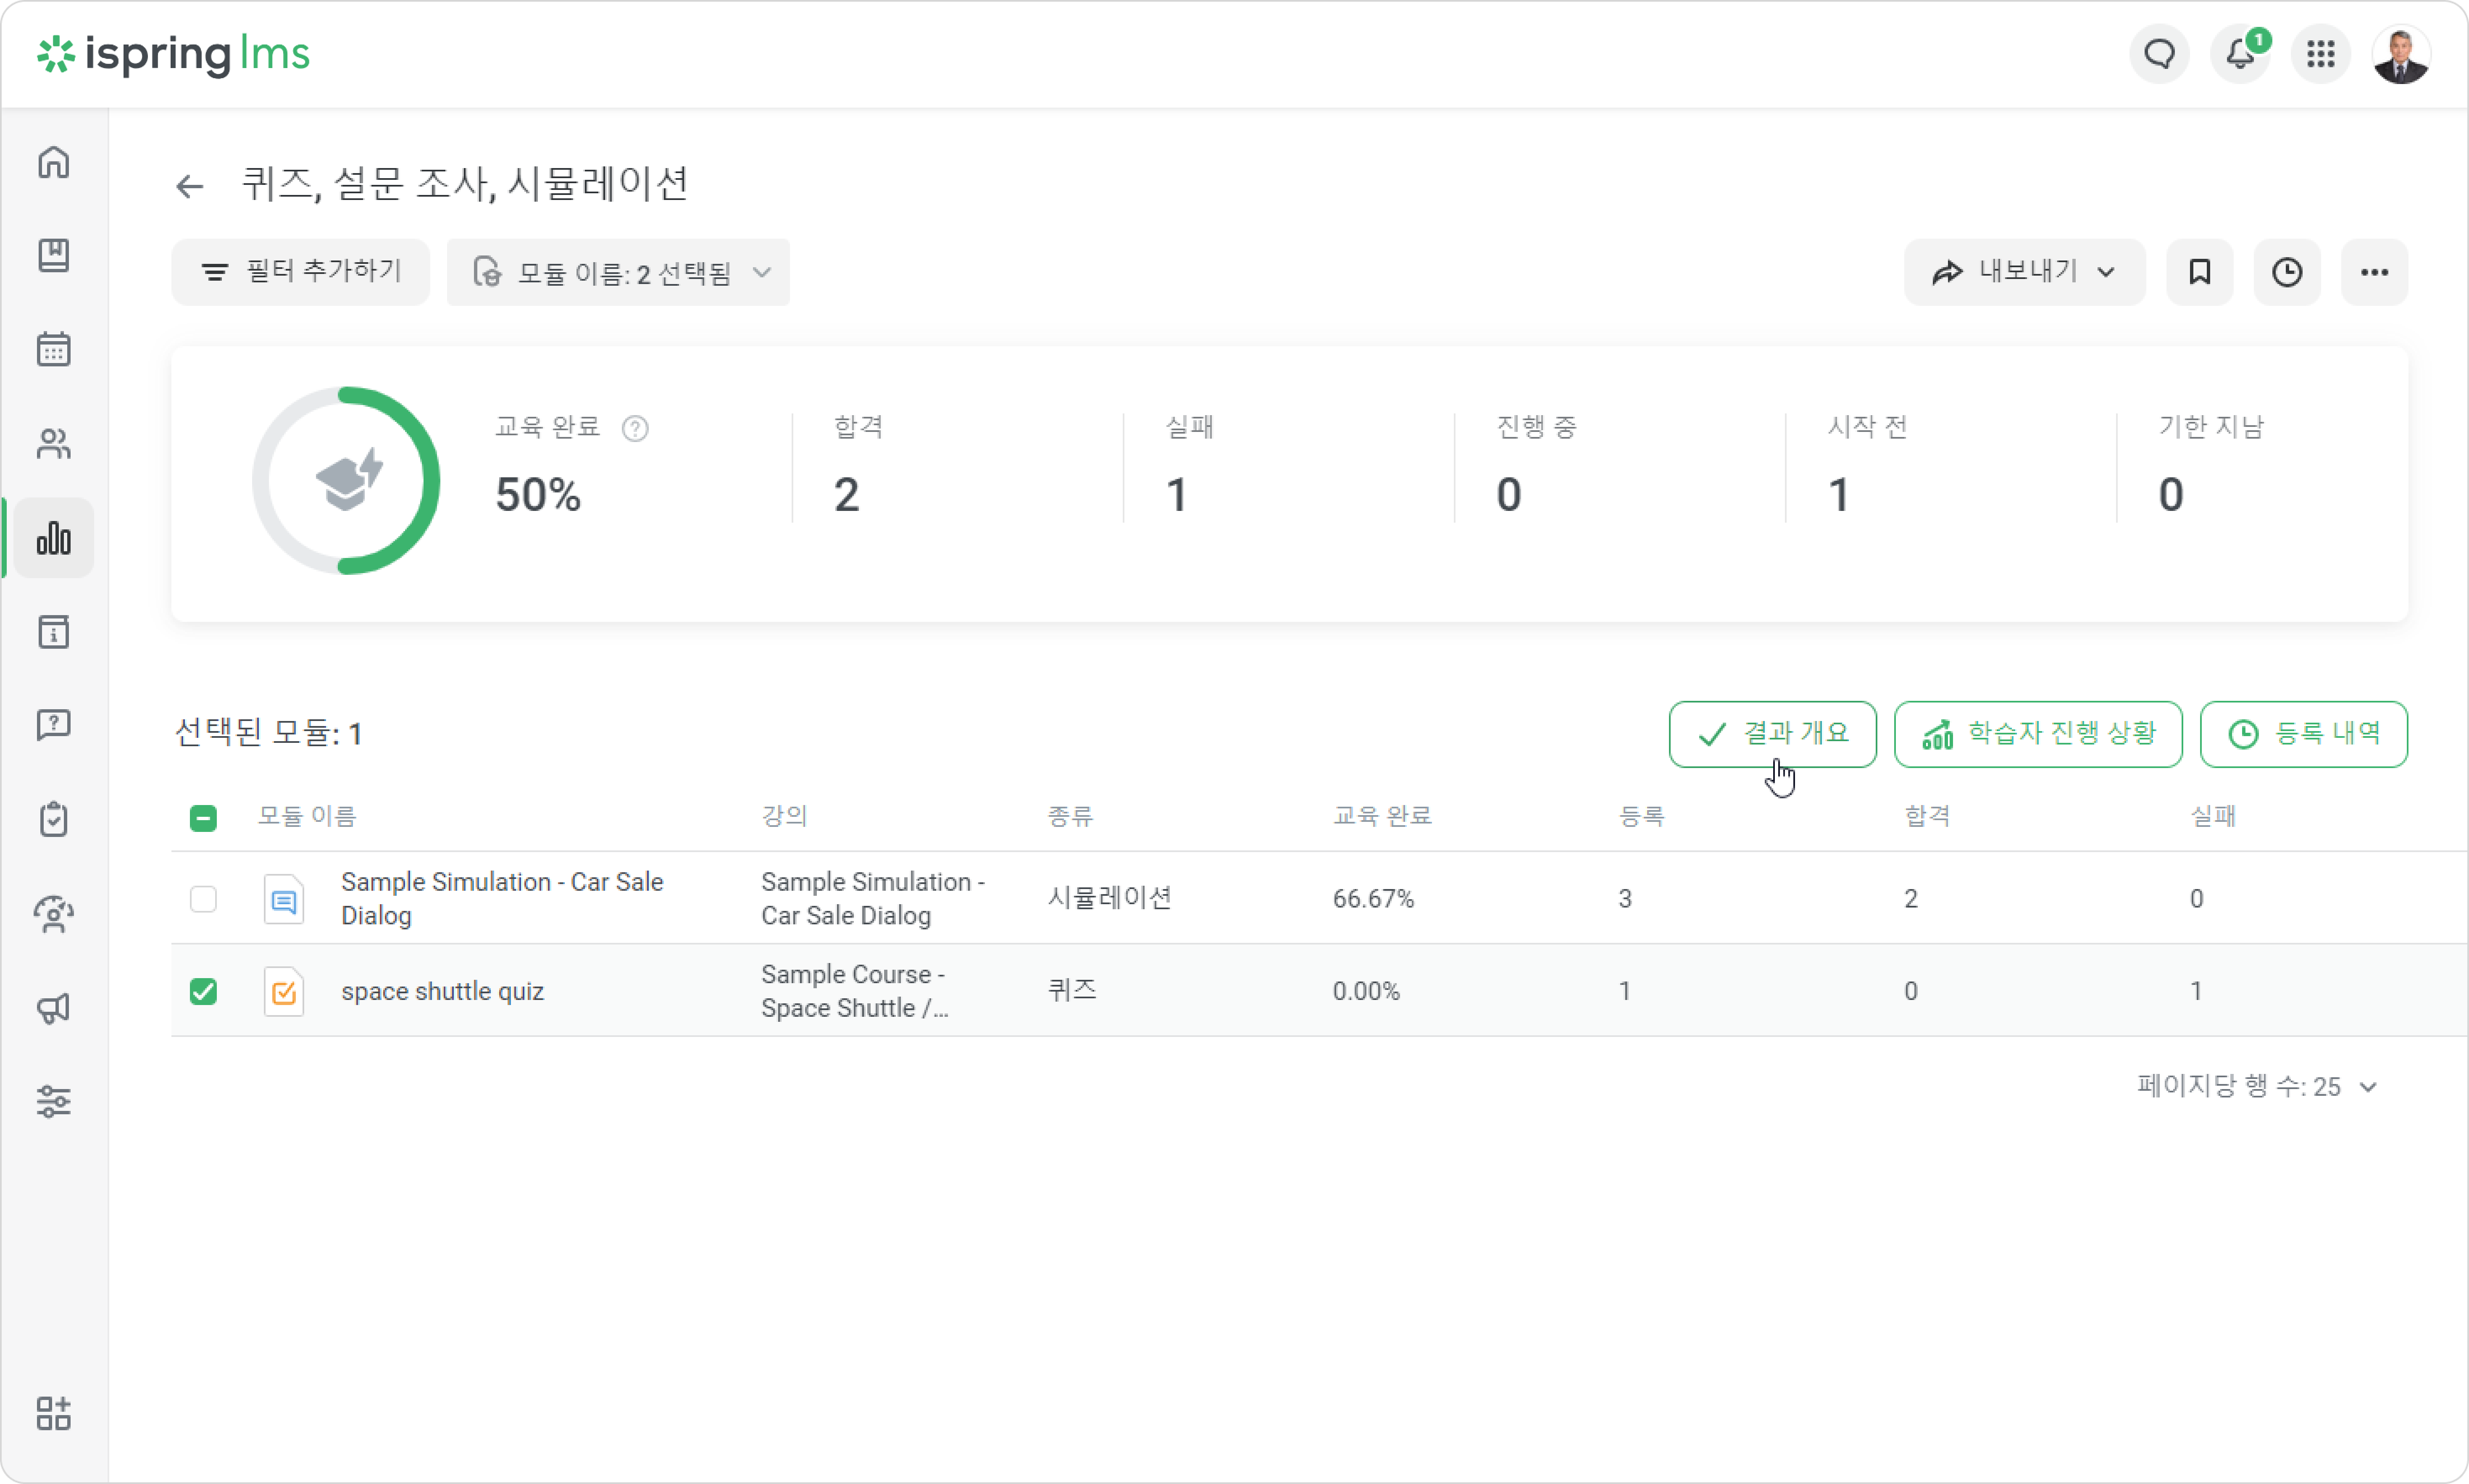Open the question bubble sidebar icon

click(x=54, y=726)
